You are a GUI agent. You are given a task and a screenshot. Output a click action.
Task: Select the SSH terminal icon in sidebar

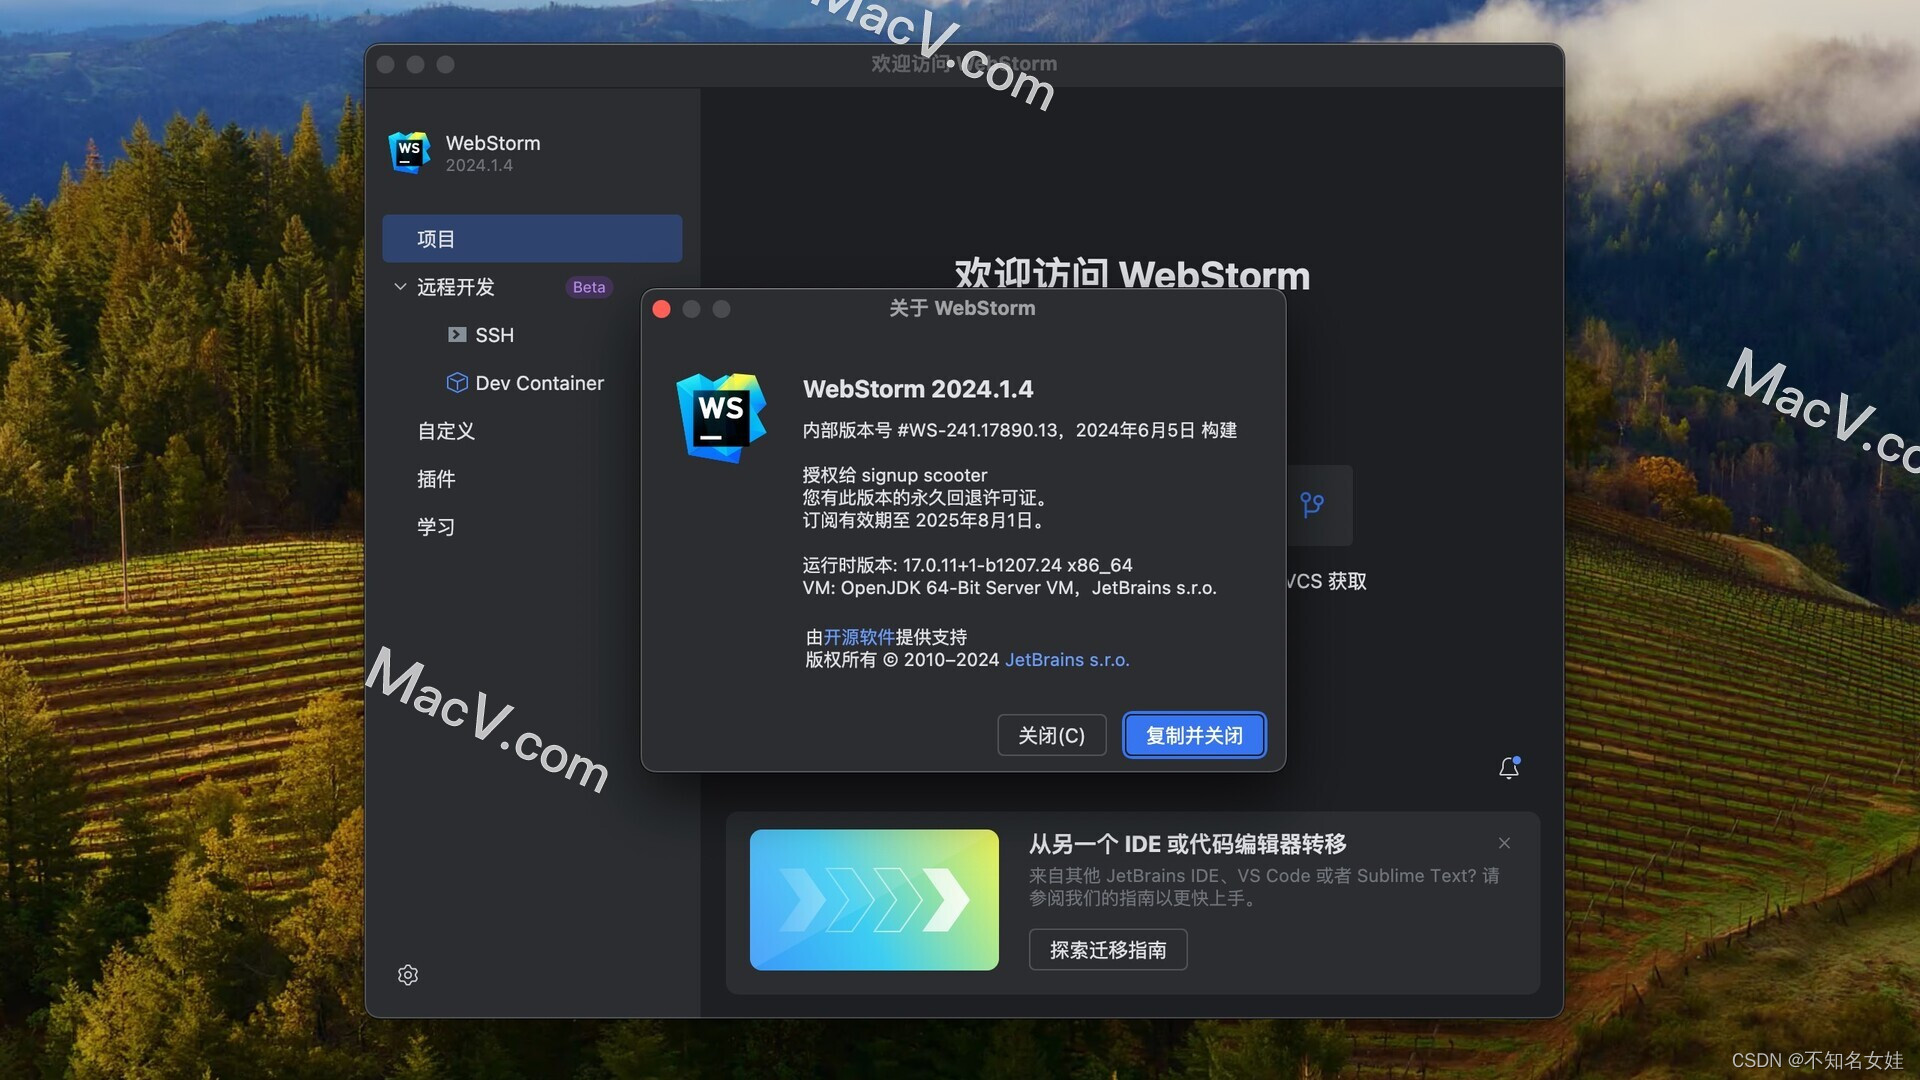(458, 335)
